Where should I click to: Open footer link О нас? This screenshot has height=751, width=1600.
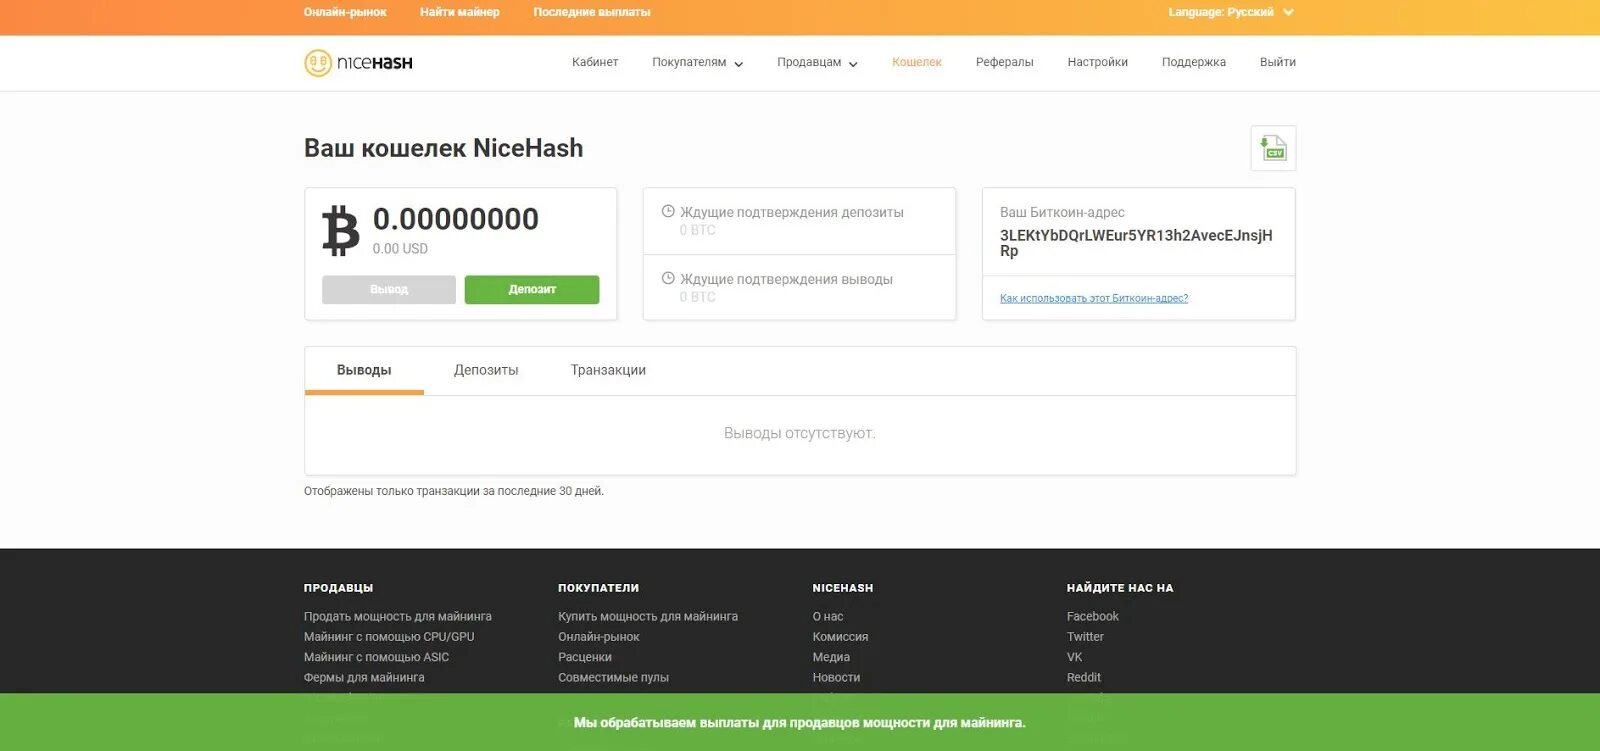click(x=828, y=617)
